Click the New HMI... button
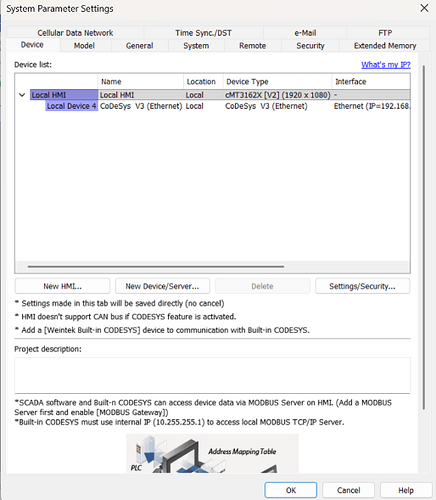The height and width of the screenshot is (500, 436). click(x=62, y=286)
